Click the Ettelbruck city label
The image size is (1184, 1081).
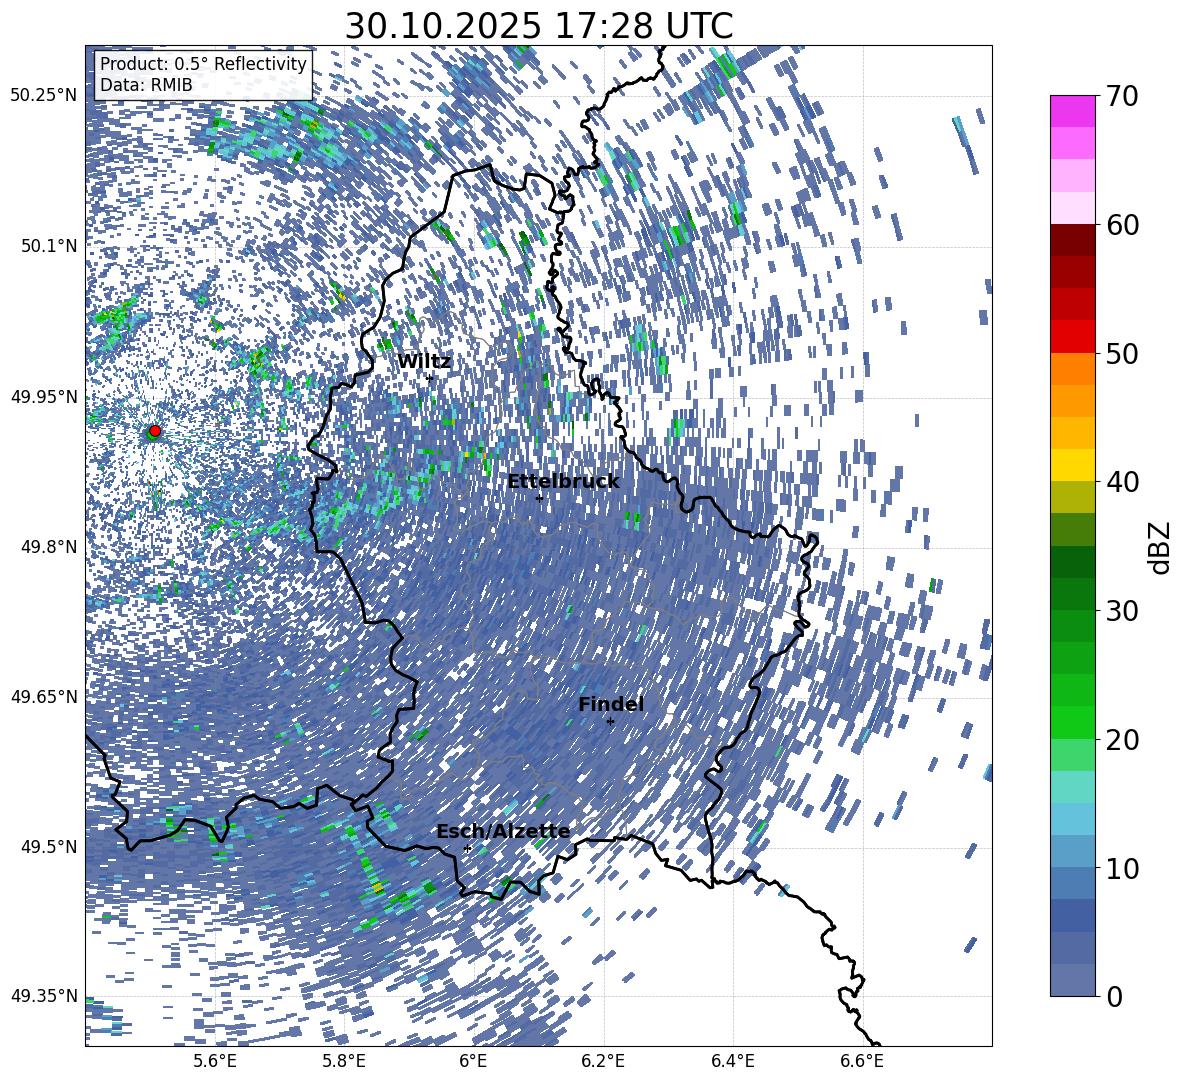[x=563, y=482]
